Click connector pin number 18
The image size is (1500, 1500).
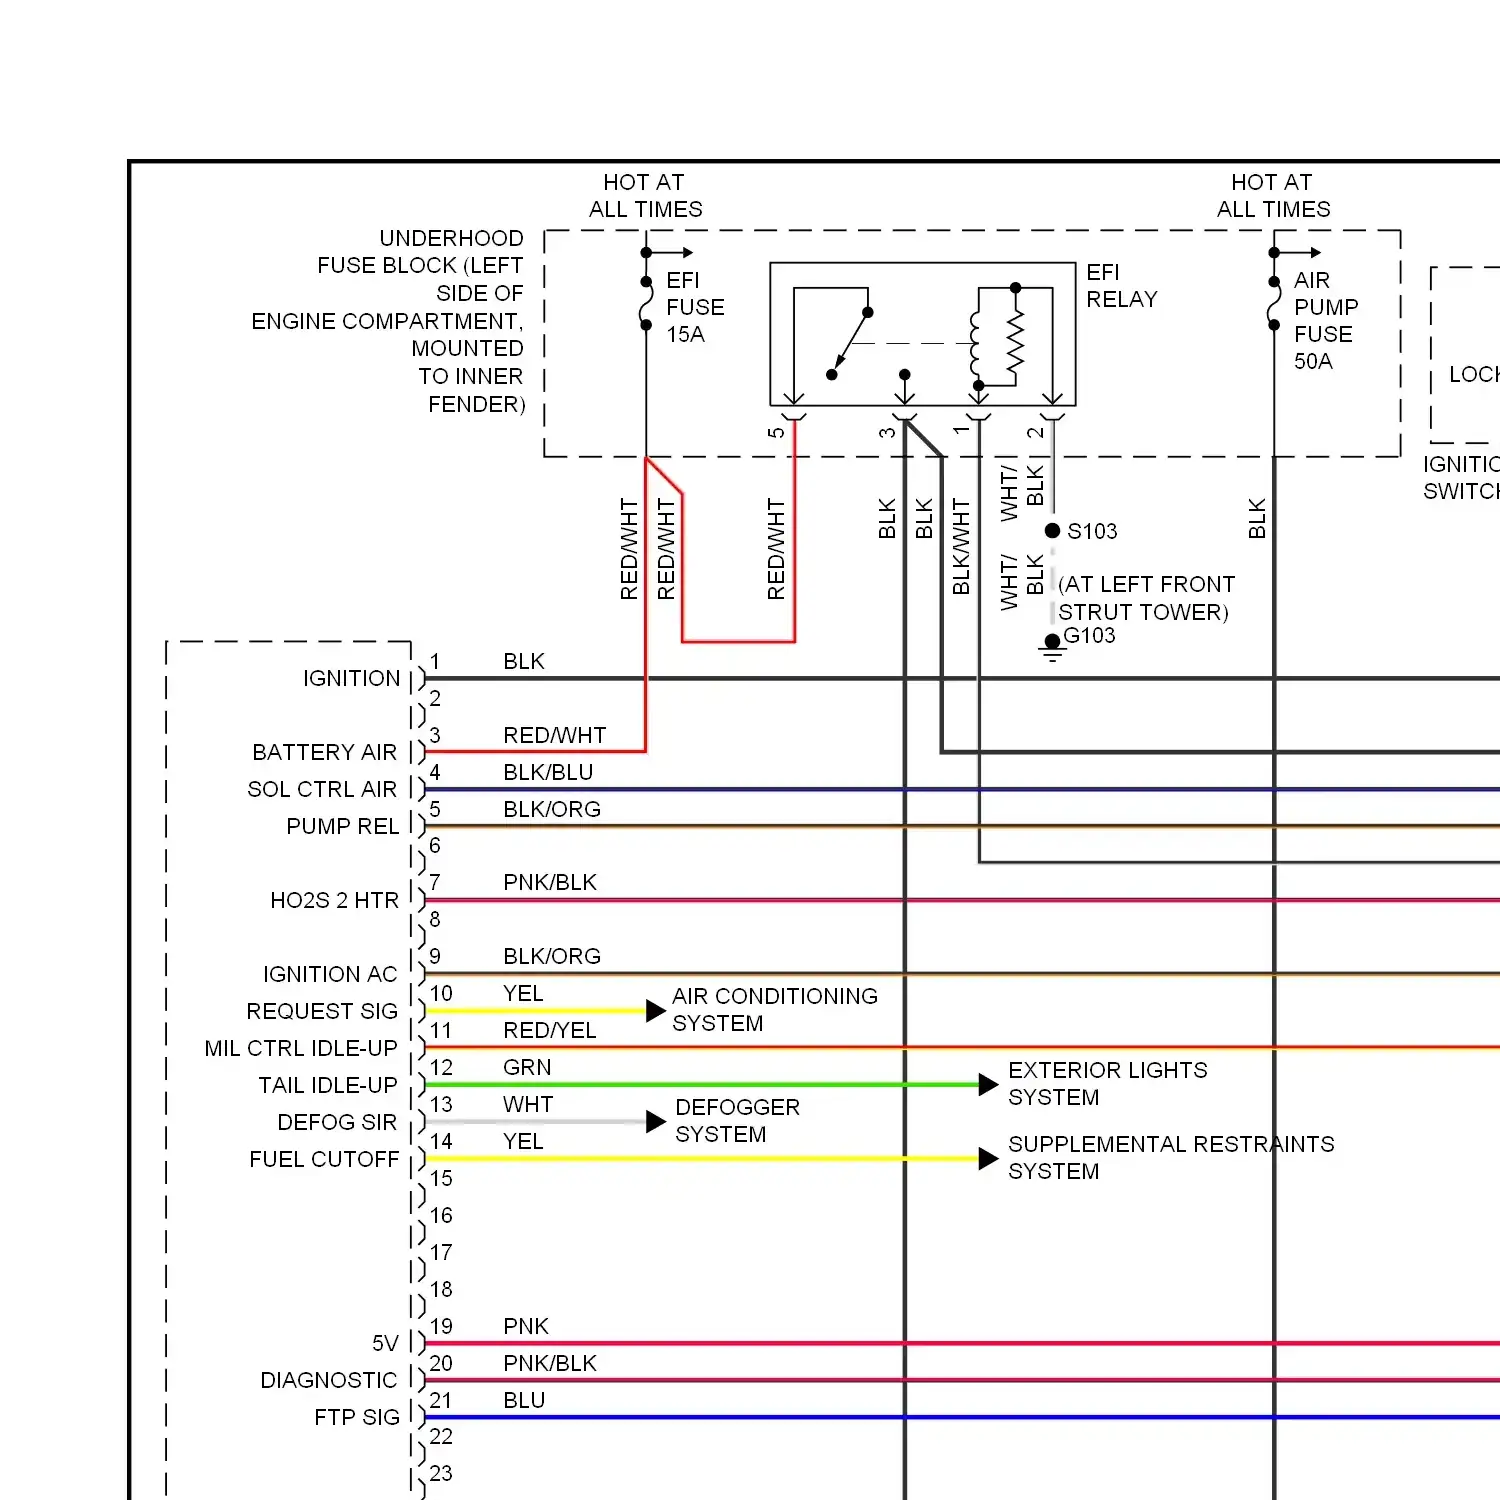click(441, 1290)
